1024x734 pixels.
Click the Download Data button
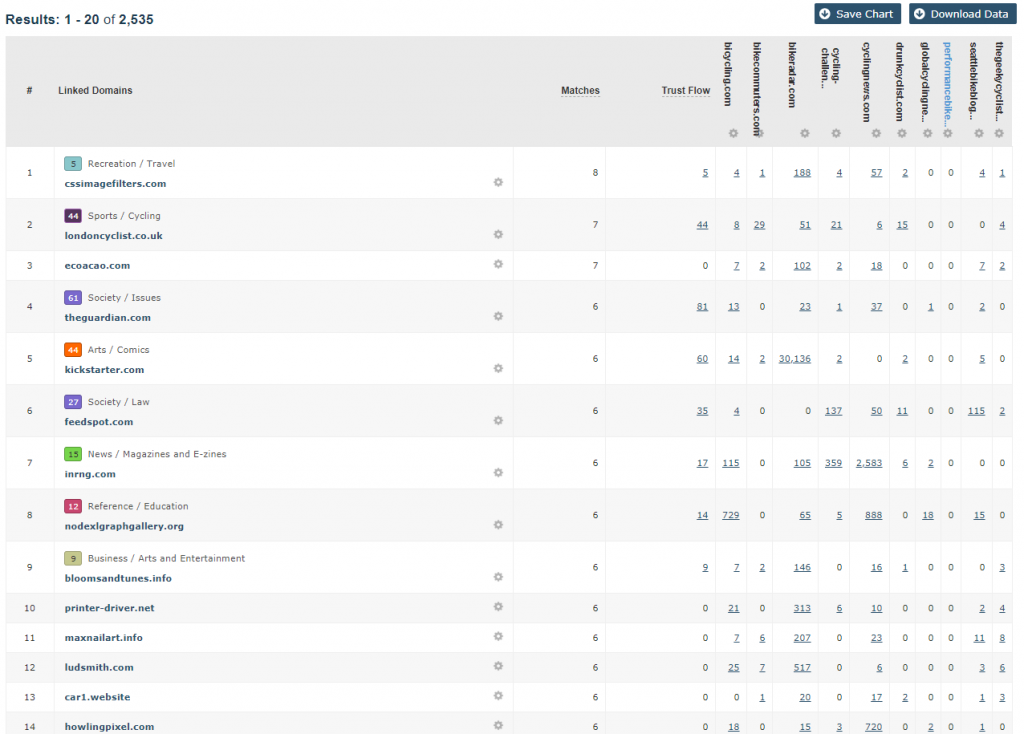pos(963,14)
